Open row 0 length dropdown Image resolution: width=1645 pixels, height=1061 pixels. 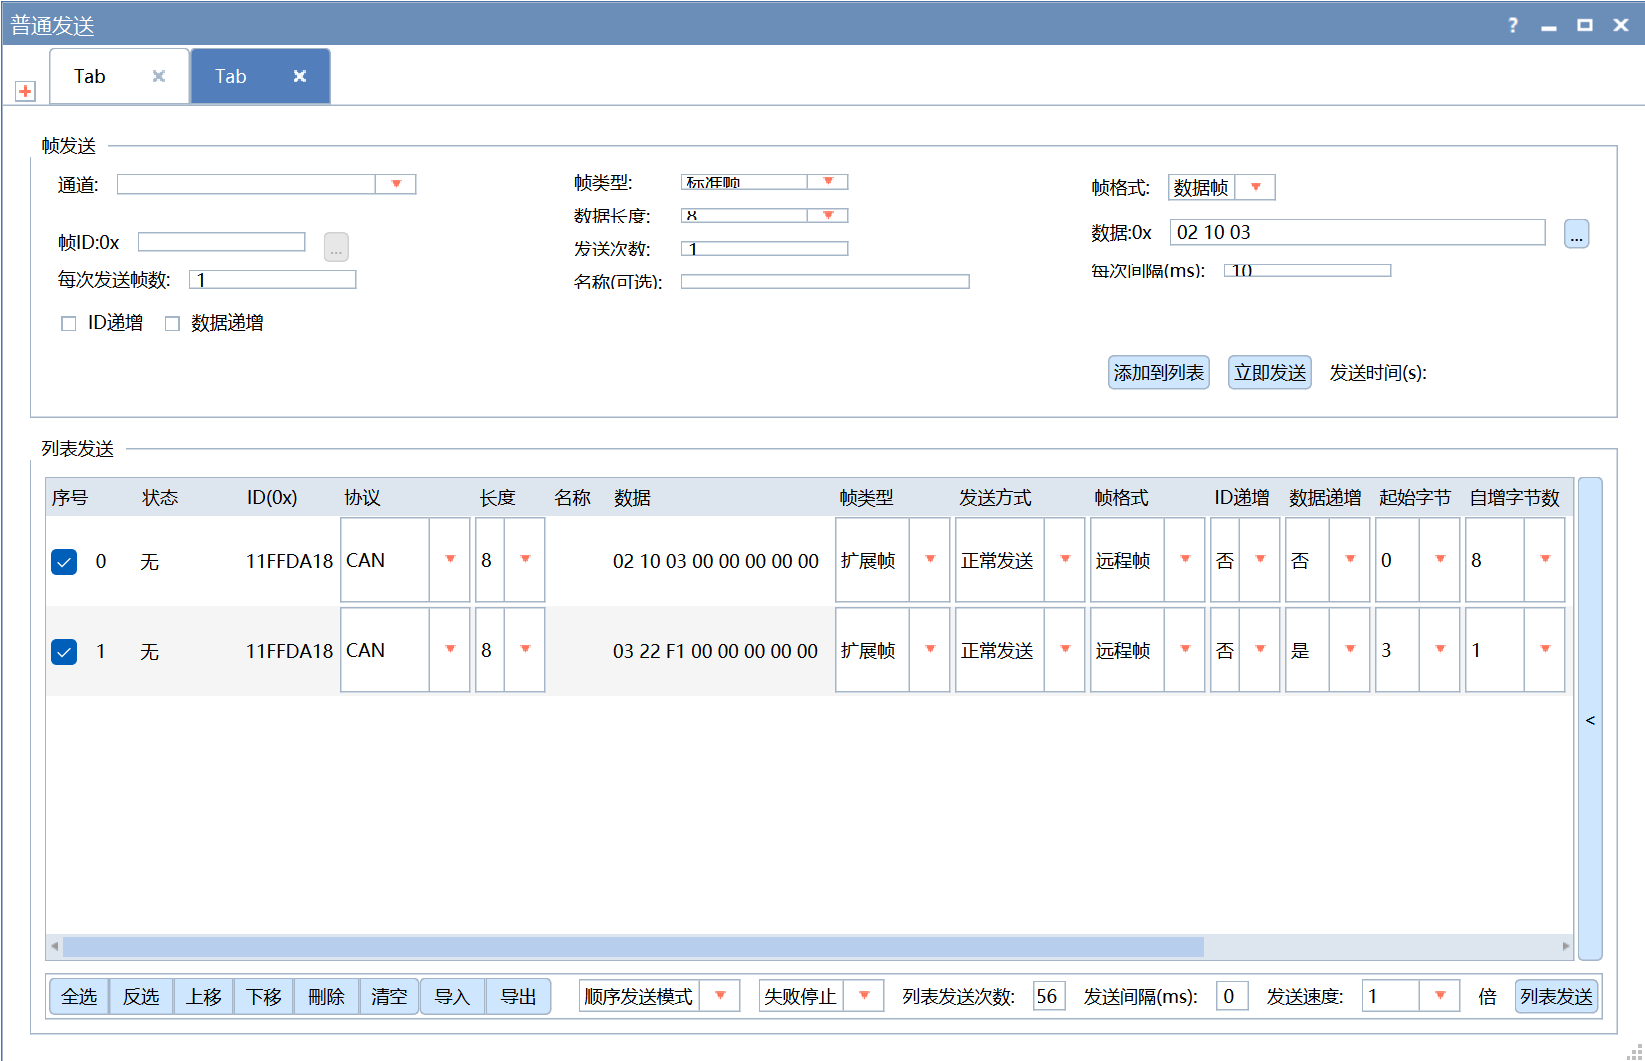525,560
